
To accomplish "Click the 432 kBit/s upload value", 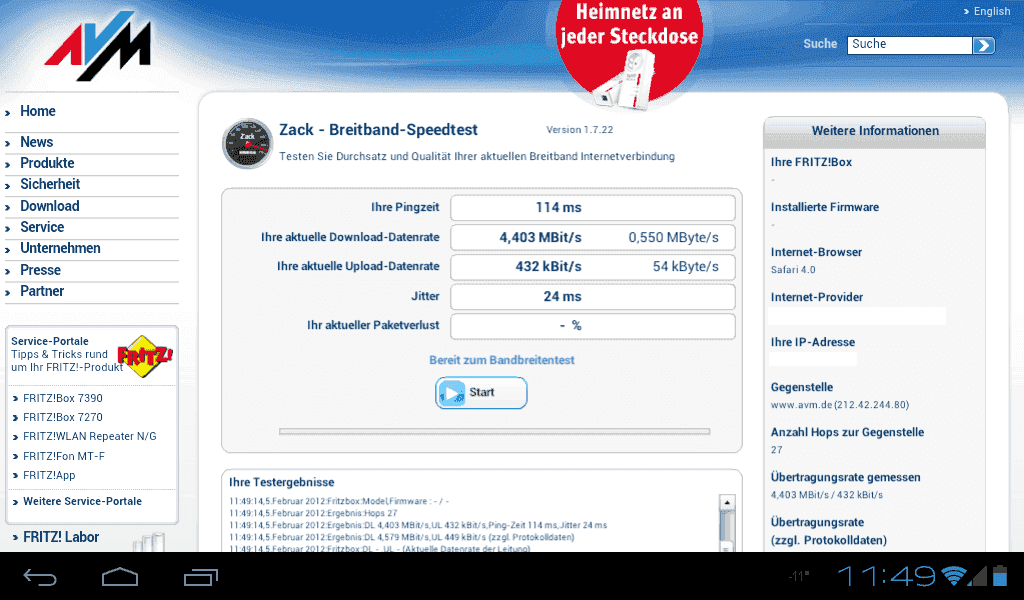I will (x=548, y=266).
